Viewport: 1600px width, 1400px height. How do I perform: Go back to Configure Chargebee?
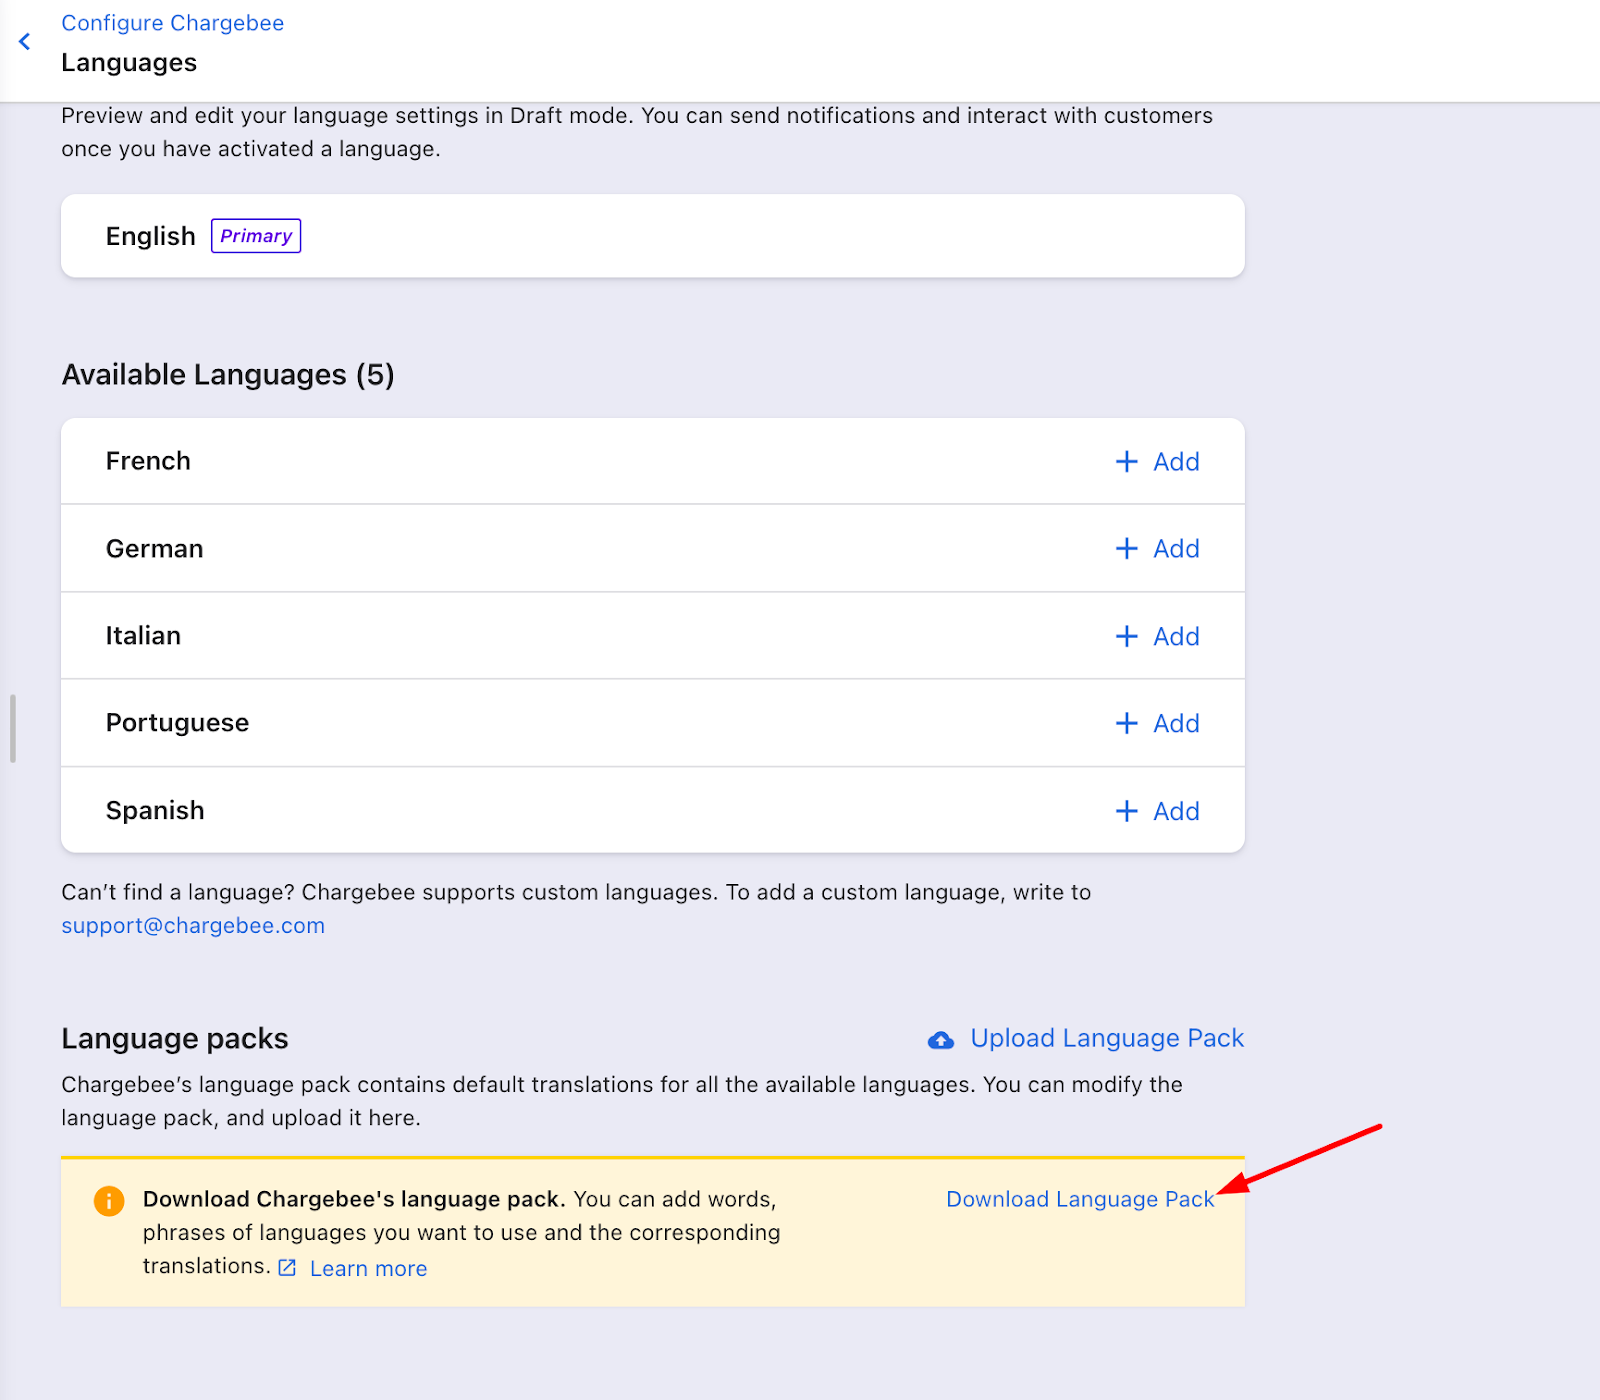pyautogui.click(x=172, y=22)
